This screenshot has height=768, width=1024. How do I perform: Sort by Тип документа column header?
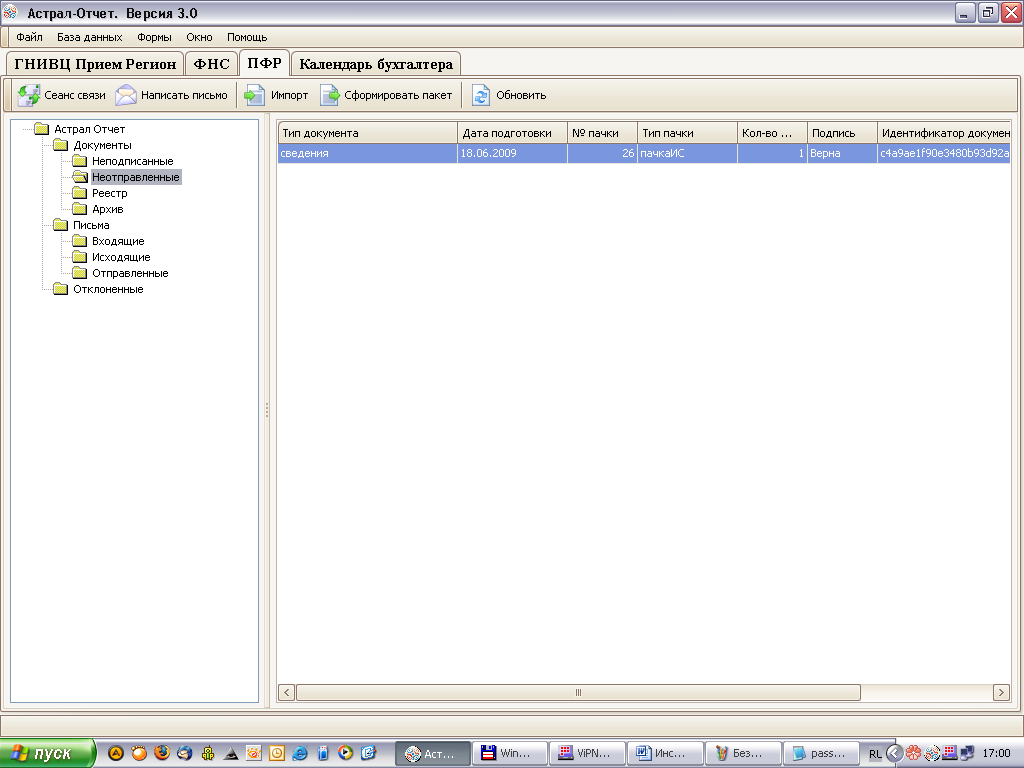(368, 133)
